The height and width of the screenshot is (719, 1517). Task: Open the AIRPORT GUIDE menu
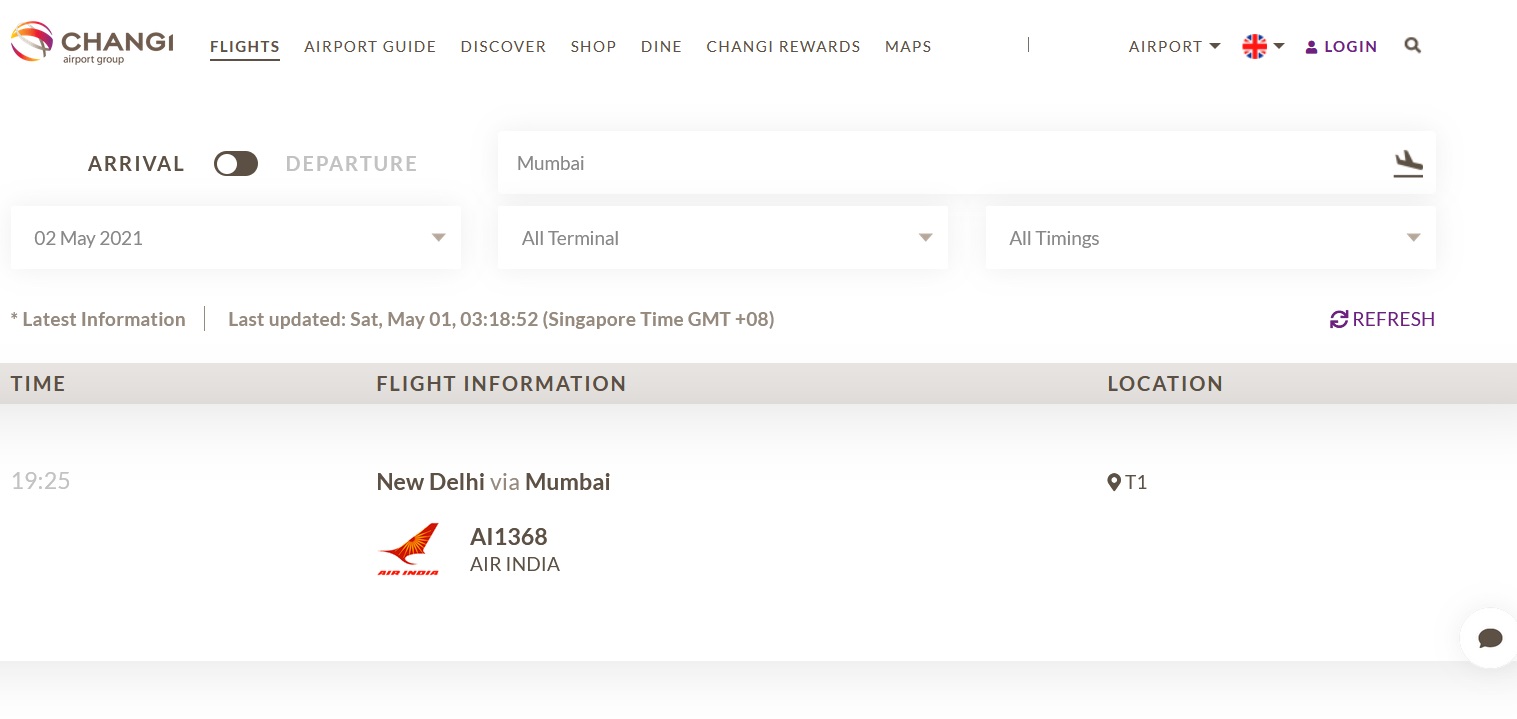point(370,46)
